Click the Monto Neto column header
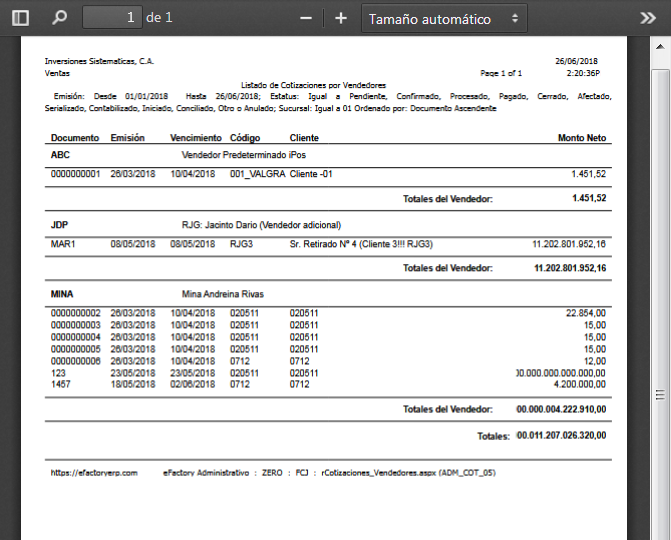The width and height of the screenshot is (671, 540). tap(582, 138)
